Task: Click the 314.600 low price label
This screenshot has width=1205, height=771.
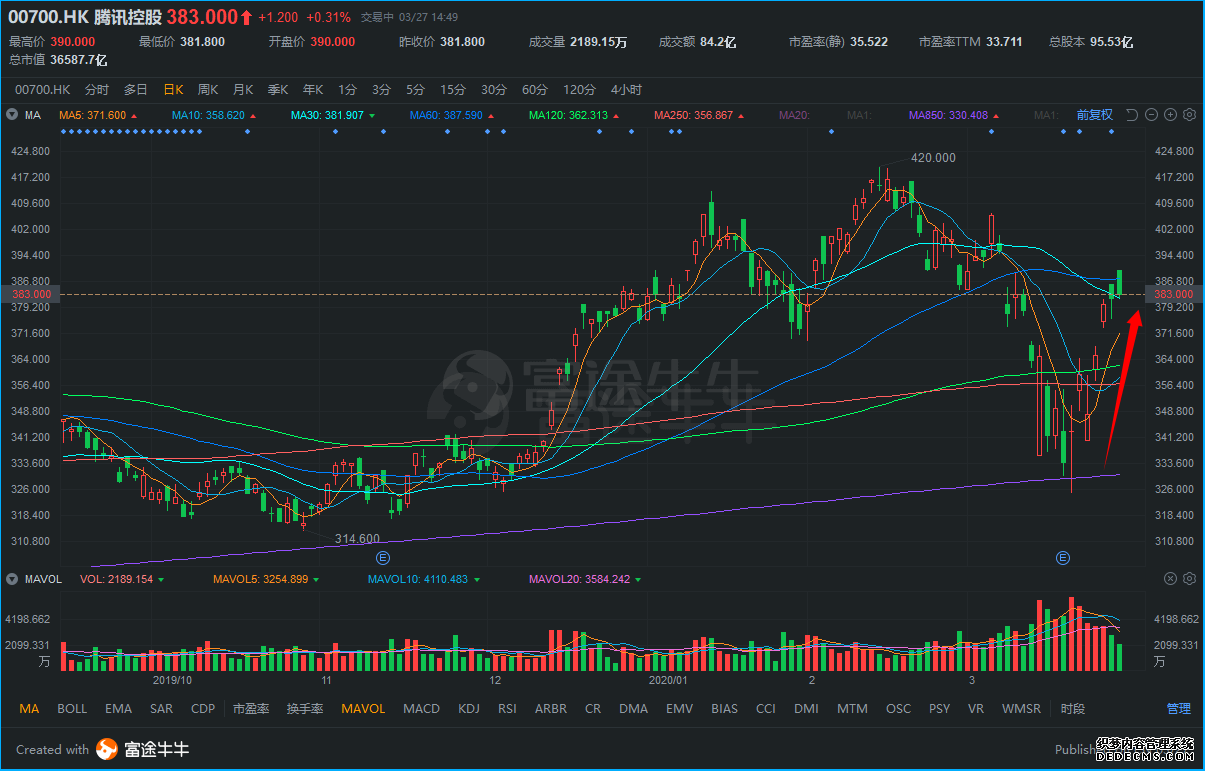Action: click(357, 538)
